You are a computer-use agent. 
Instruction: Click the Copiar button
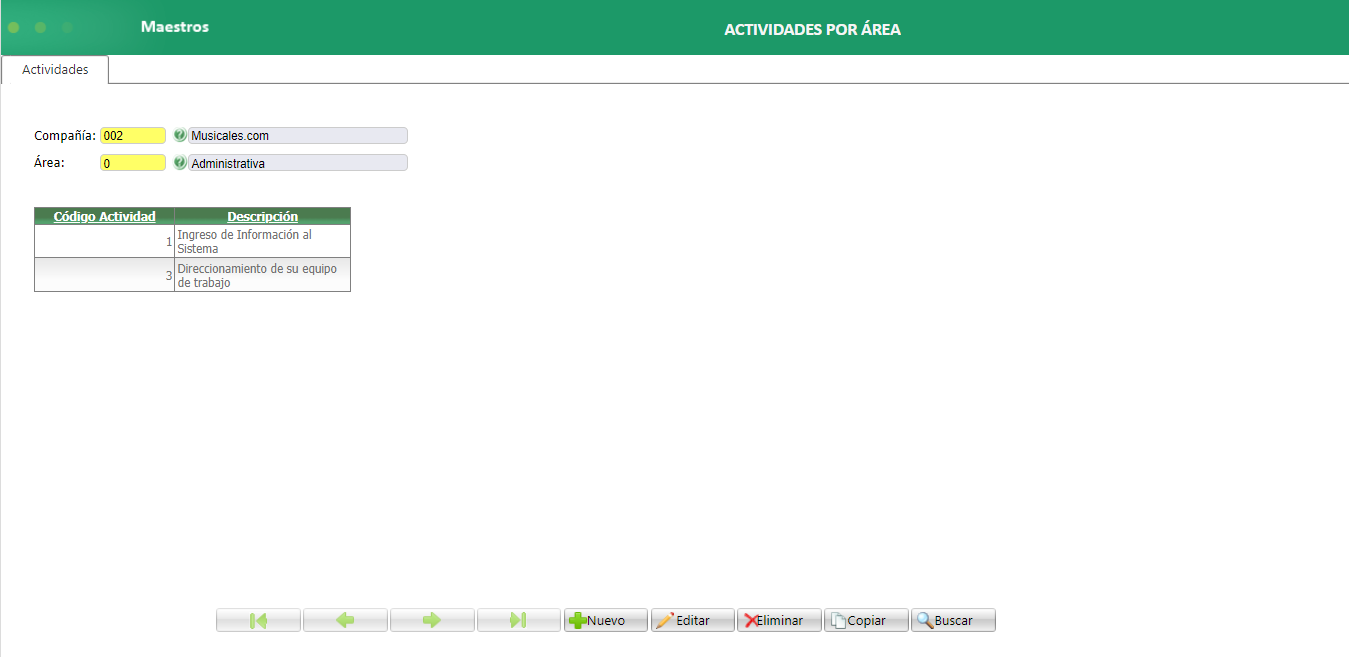click(866, 620)
